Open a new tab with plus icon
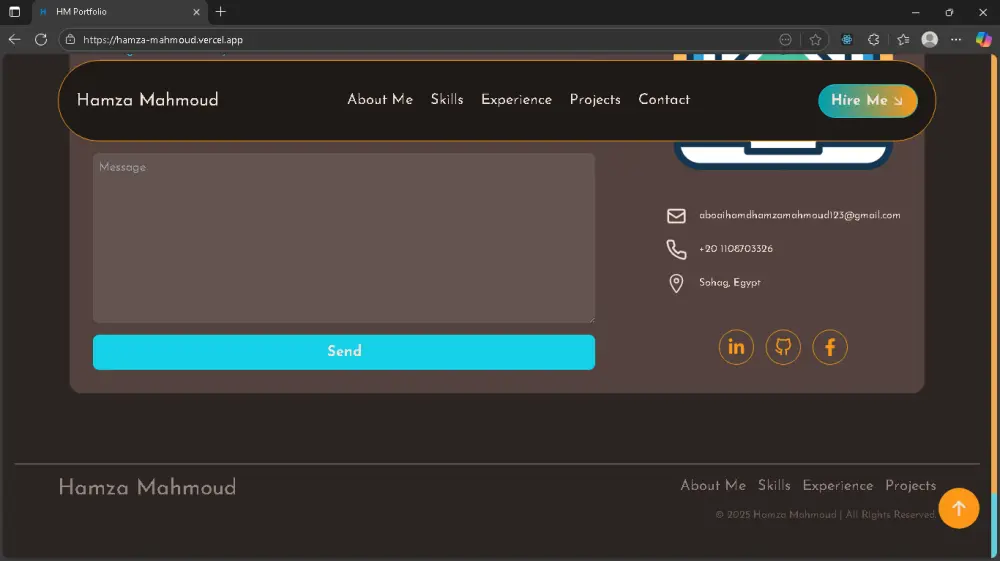 [221, 11]
